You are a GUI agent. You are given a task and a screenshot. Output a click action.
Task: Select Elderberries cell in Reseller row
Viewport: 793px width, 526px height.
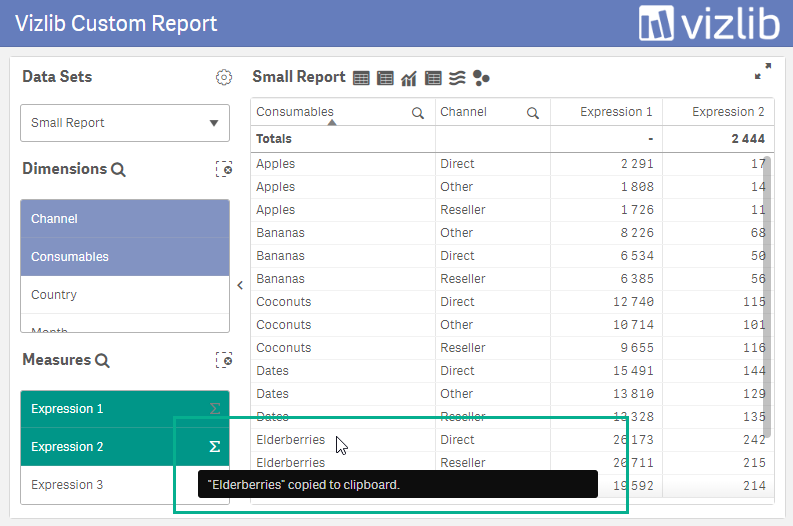click(x=343, y=461)
